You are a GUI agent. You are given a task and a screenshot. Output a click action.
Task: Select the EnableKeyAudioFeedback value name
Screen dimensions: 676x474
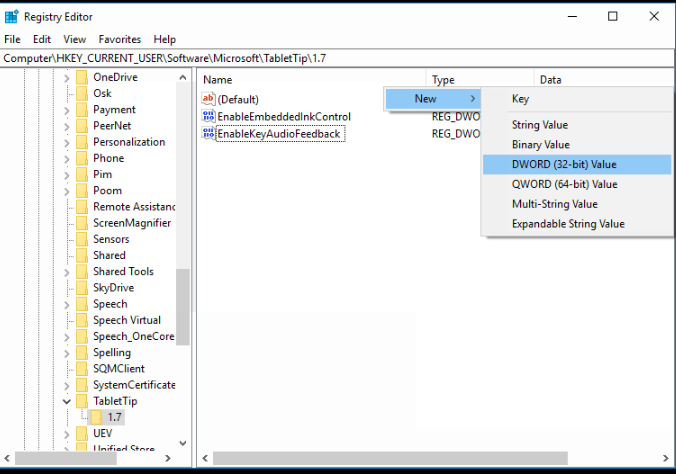tap(279, 134)
